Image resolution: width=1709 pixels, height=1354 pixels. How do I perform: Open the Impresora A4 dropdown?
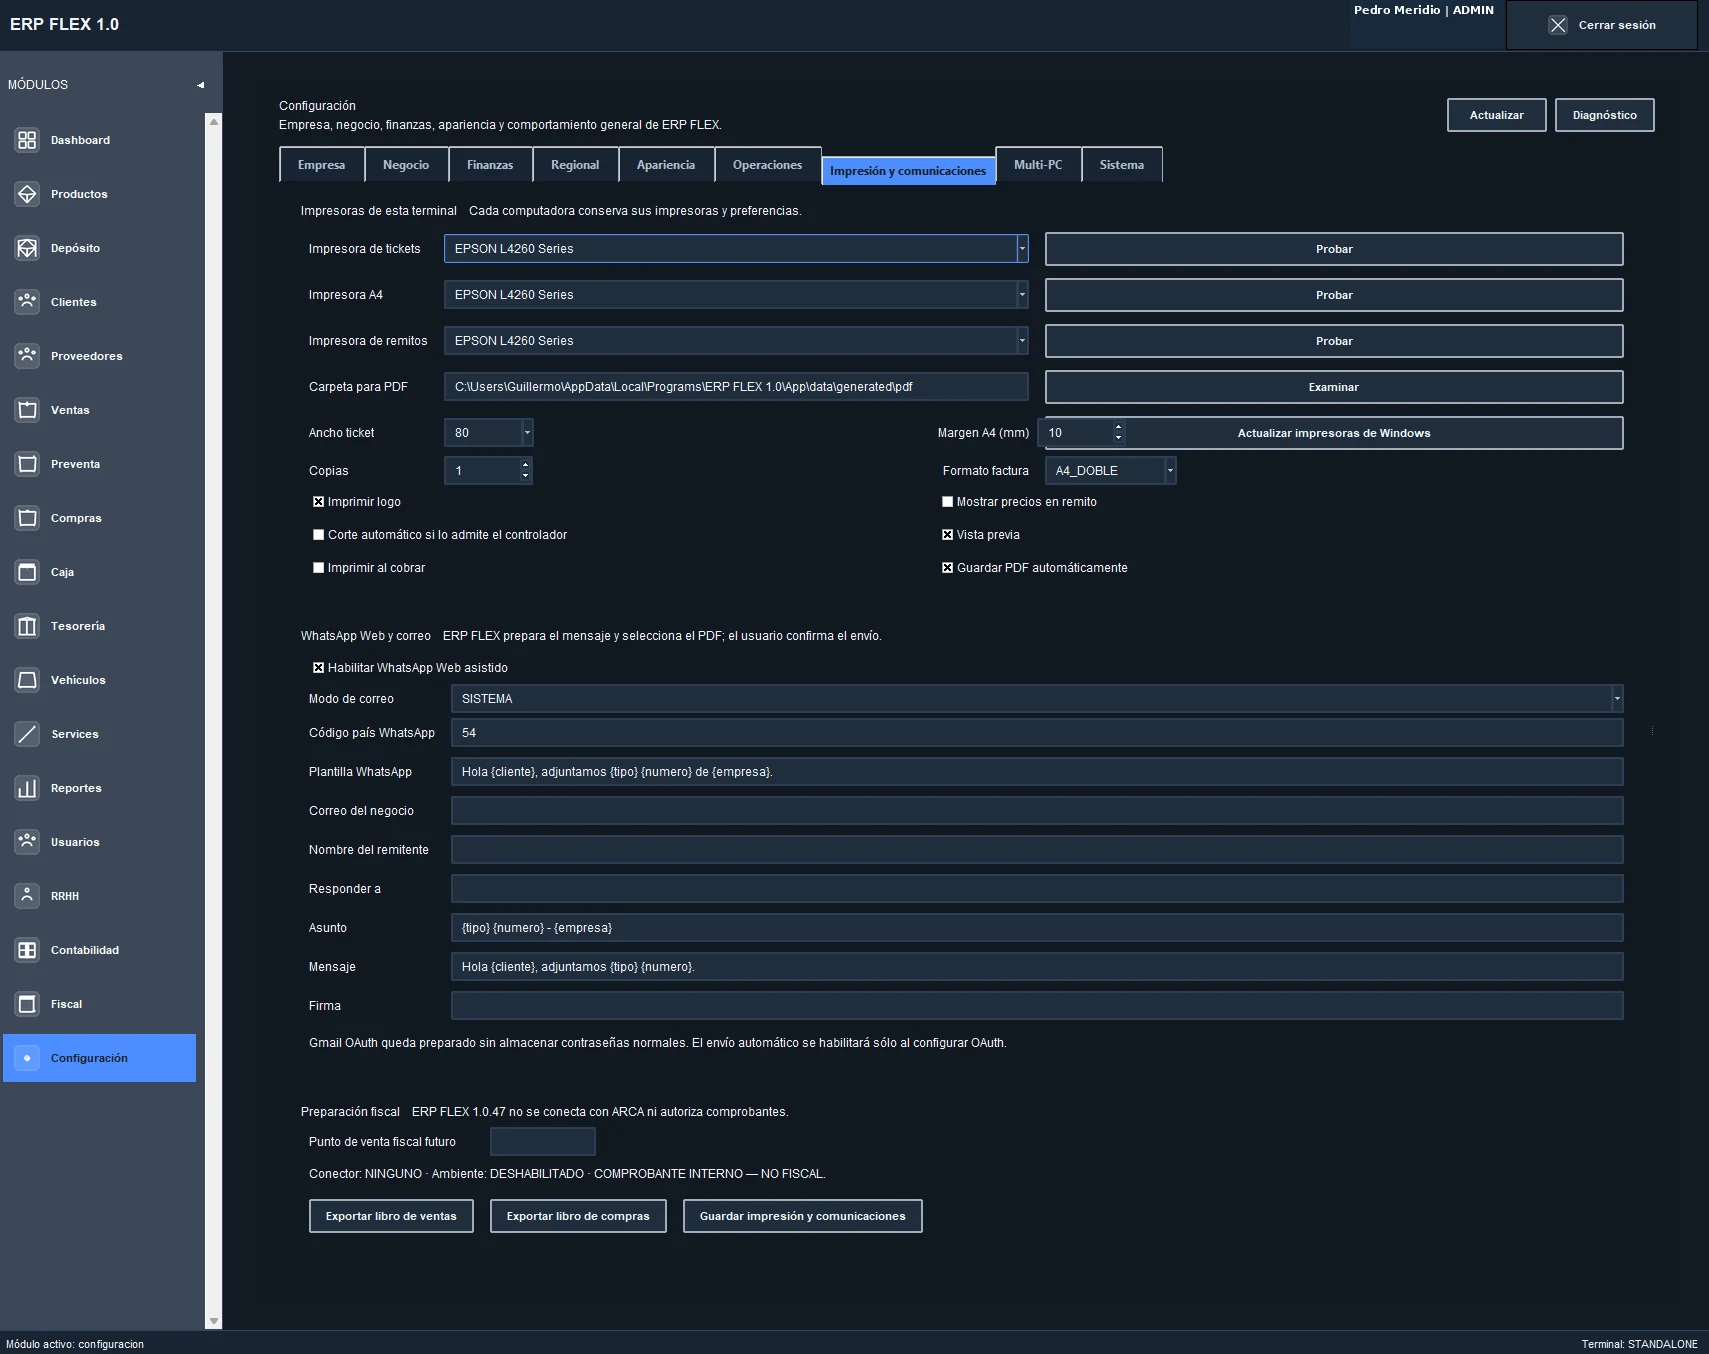(1022, 295)
